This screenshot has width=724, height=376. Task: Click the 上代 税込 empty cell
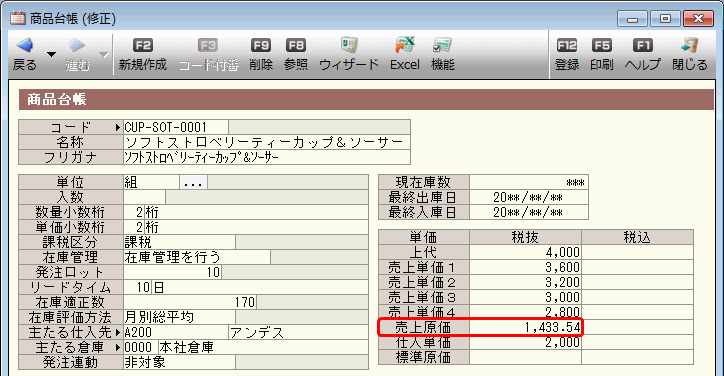click(x=637, y=252)
